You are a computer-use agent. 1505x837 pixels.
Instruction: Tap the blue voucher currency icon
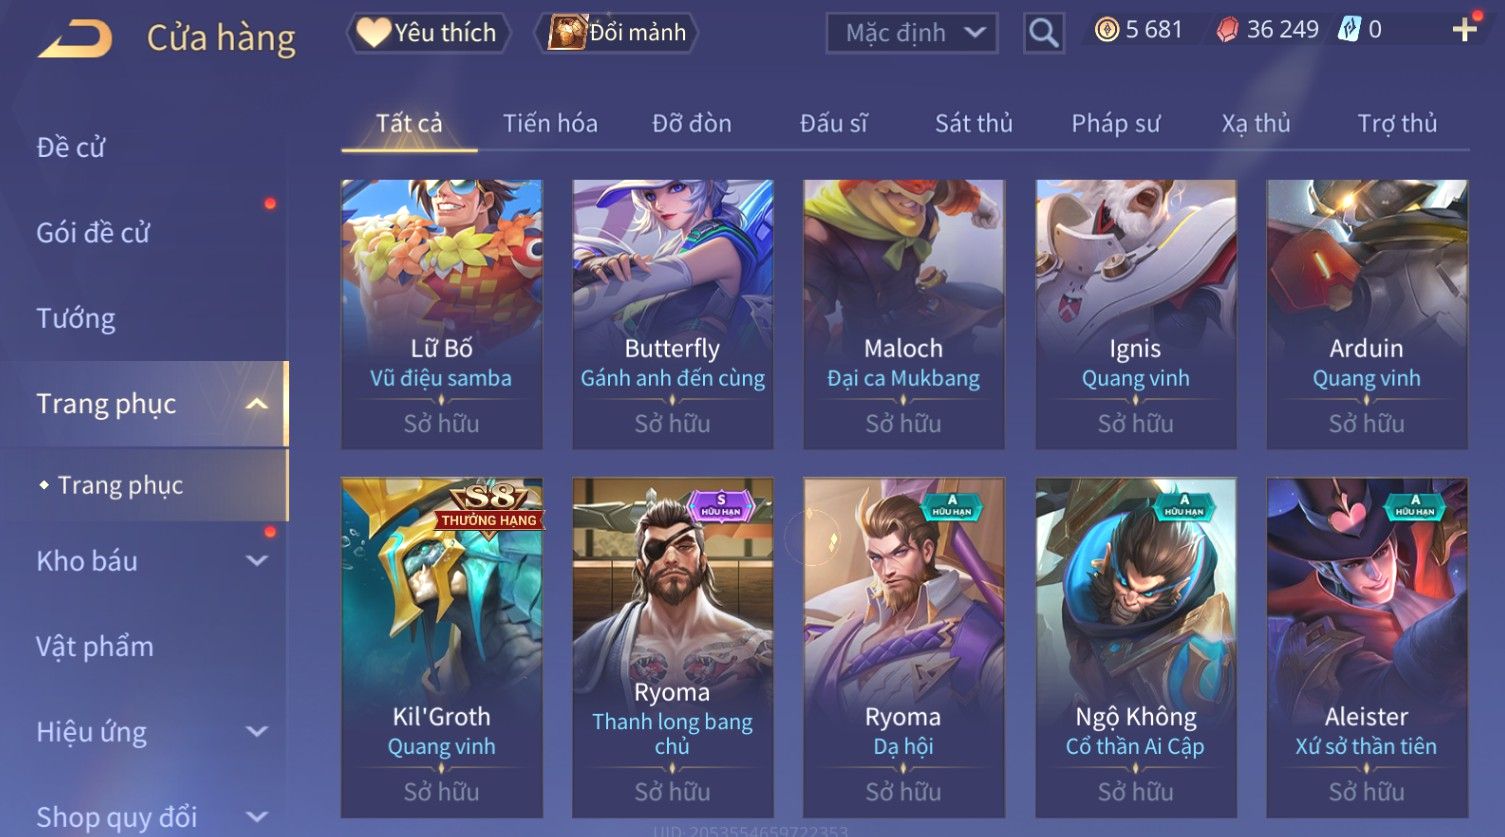[1349, 30]
